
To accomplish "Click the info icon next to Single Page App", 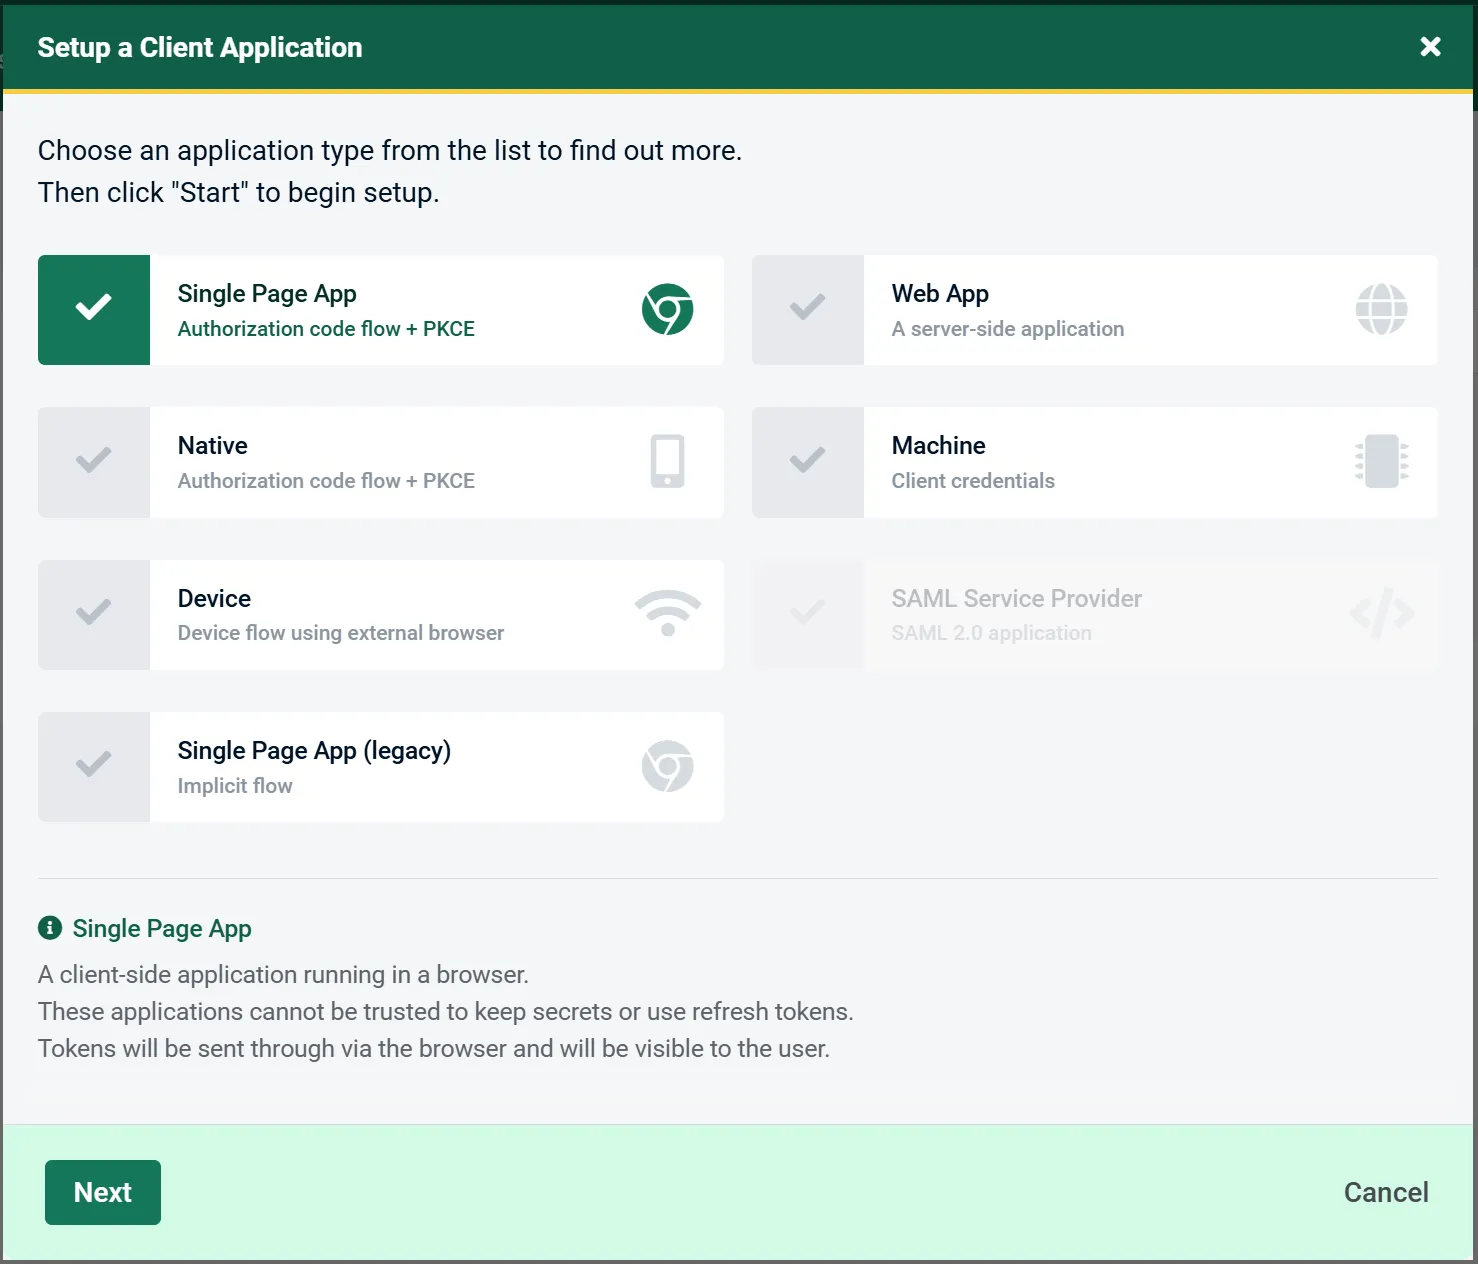I will [50, 928].
